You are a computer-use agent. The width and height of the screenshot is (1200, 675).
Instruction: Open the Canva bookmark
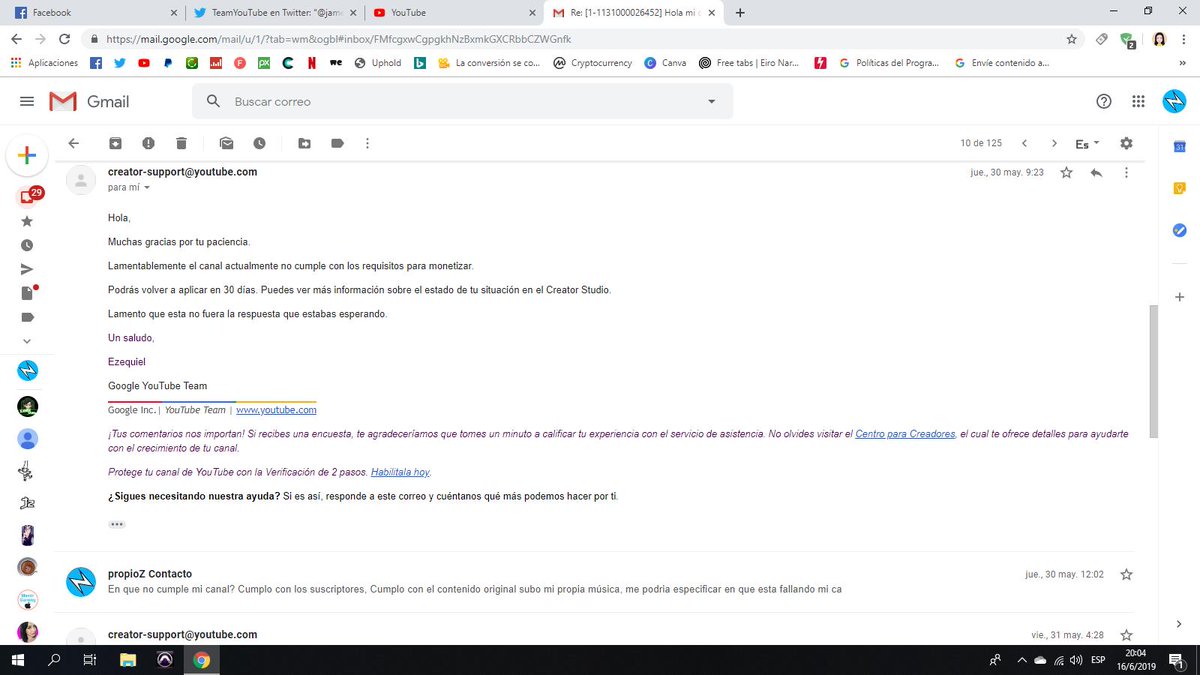(666, 62)
